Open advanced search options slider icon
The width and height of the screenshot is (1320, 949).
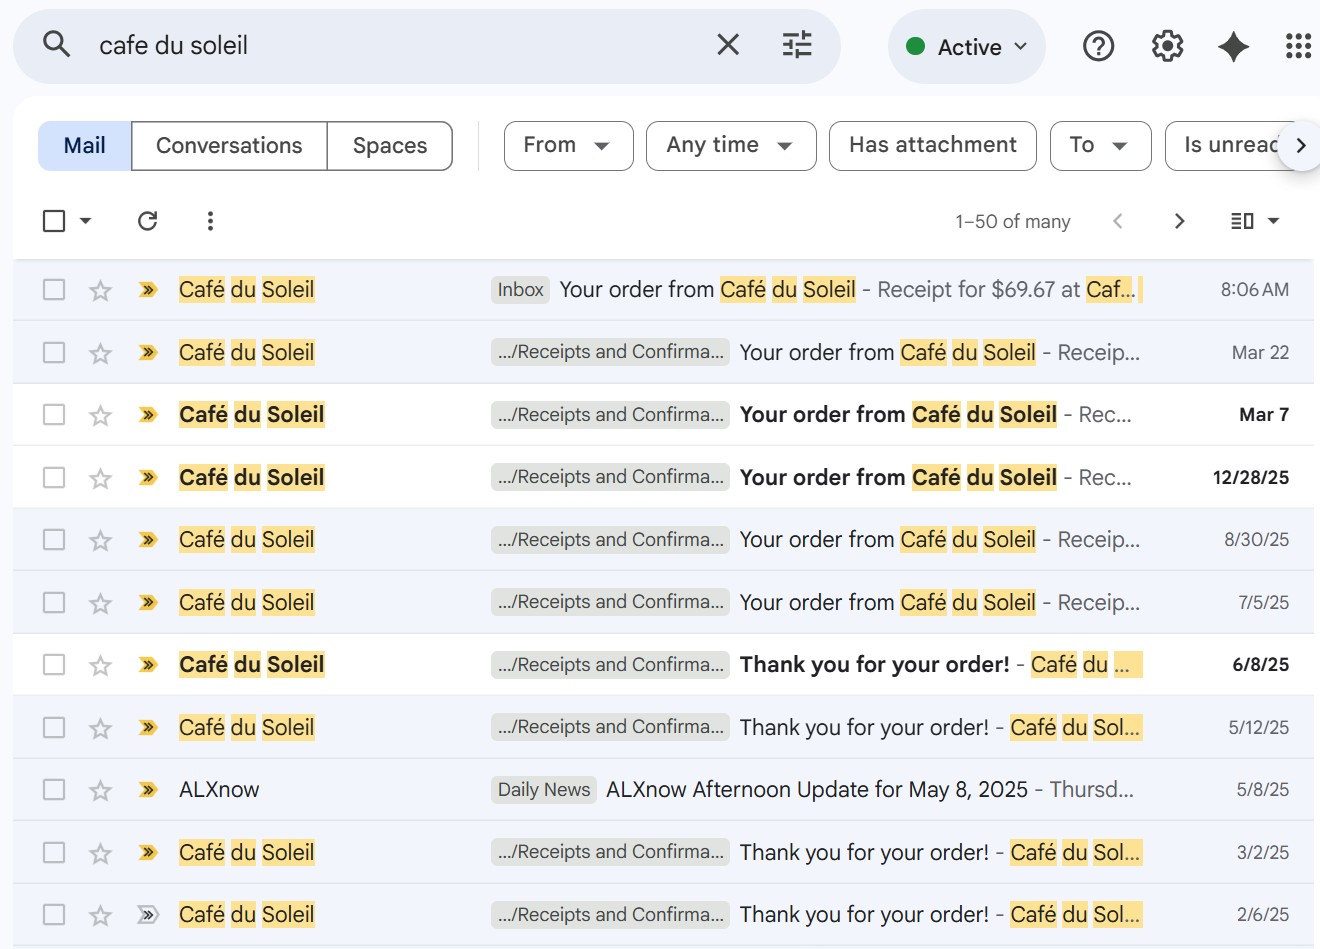click(x=796, y=45)
